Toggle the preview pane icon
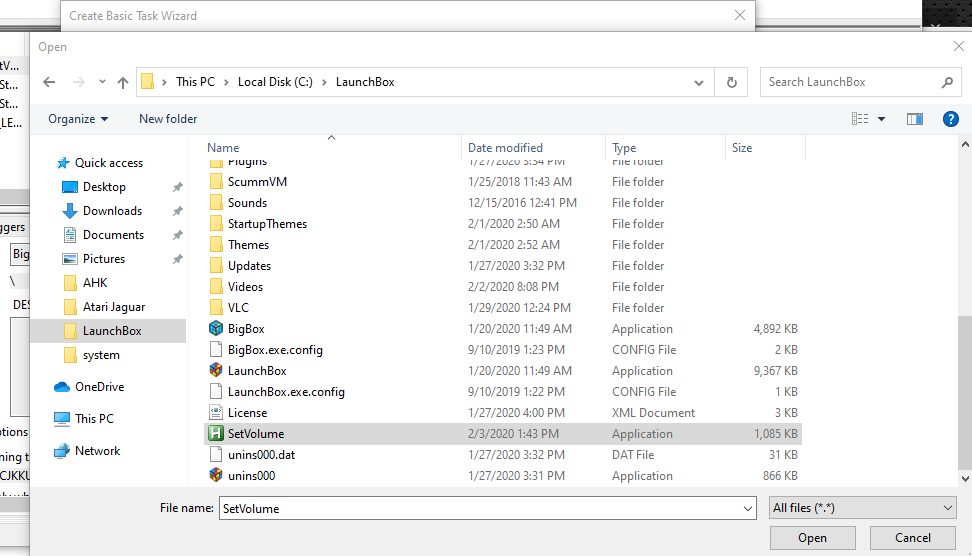972x556 pixels. (914, 119)
